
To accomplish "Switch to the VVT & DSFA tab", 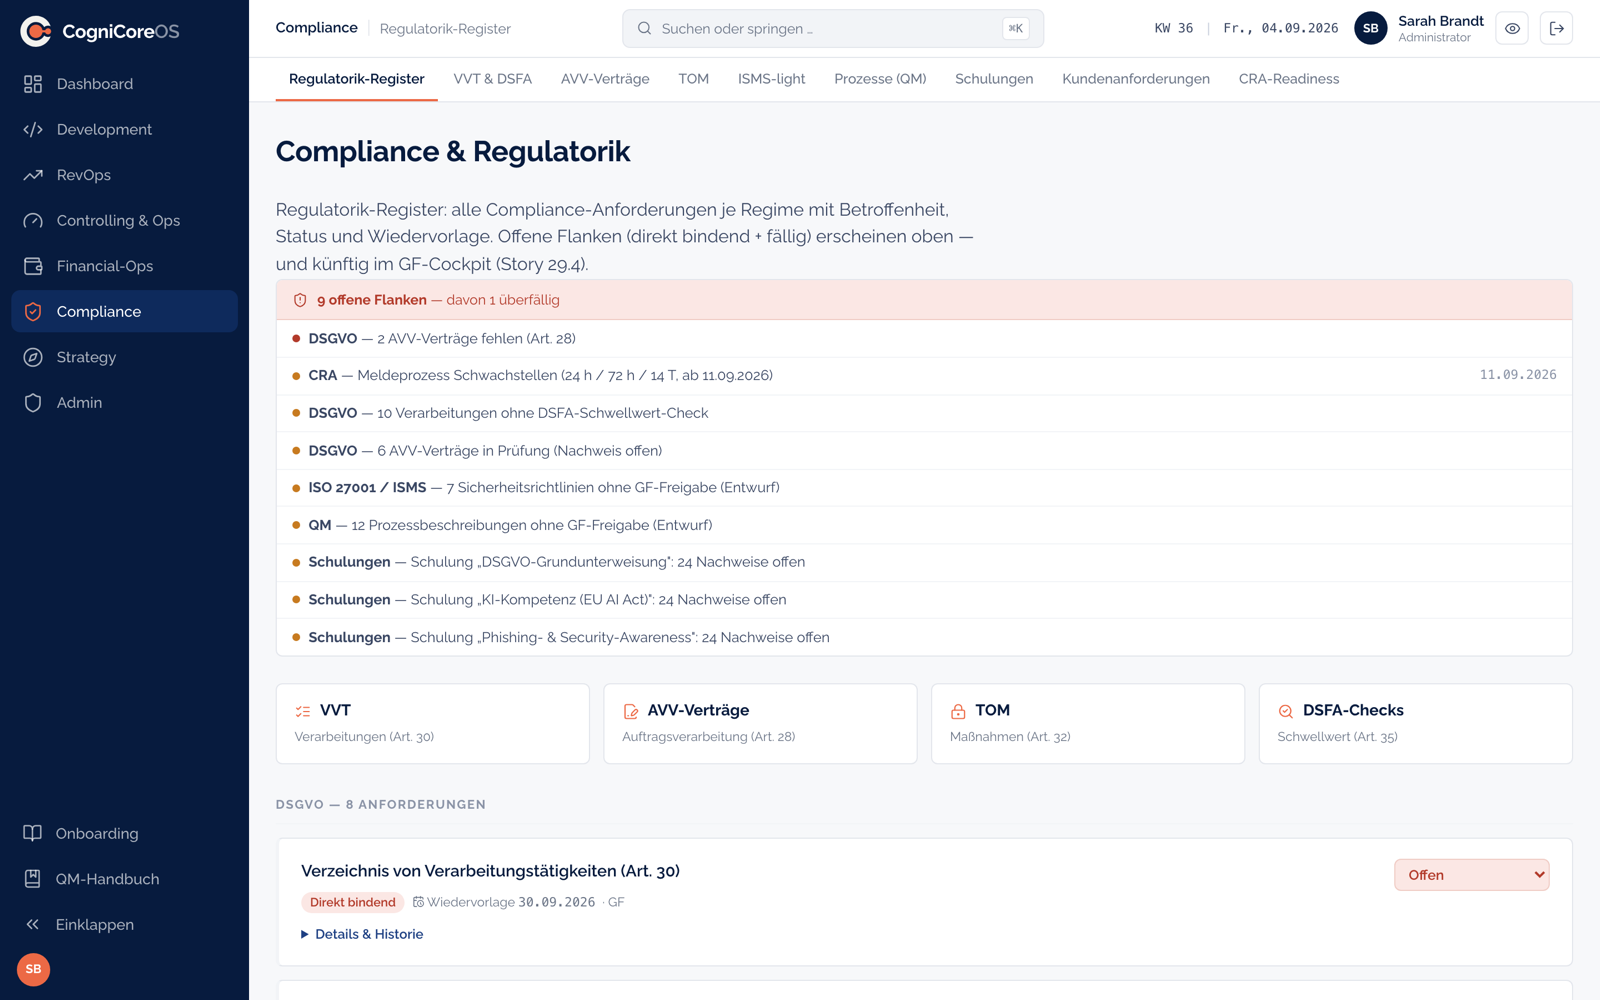I will point(493,79).
